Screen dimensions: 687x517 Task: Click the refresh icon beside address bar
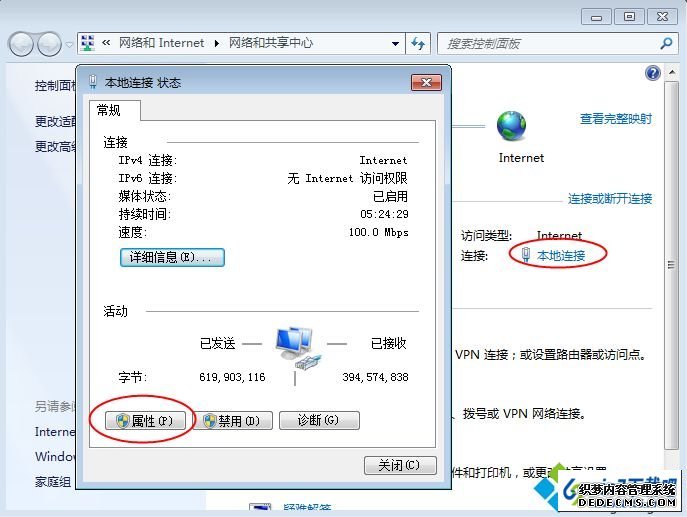pos(418,43)
